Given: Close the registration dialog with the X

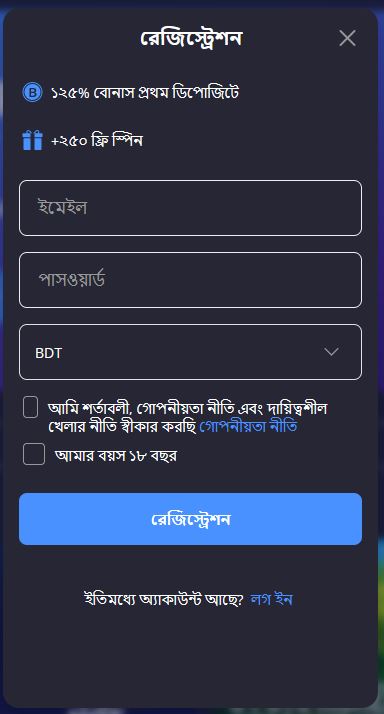Looking at the screenshot, I should pos(347,39).
